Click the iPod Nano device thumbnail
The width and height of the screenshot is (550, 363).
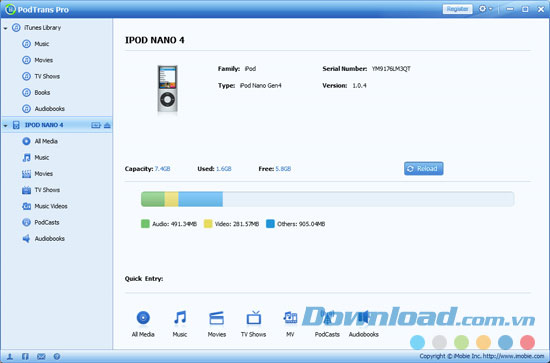(167, 89)
